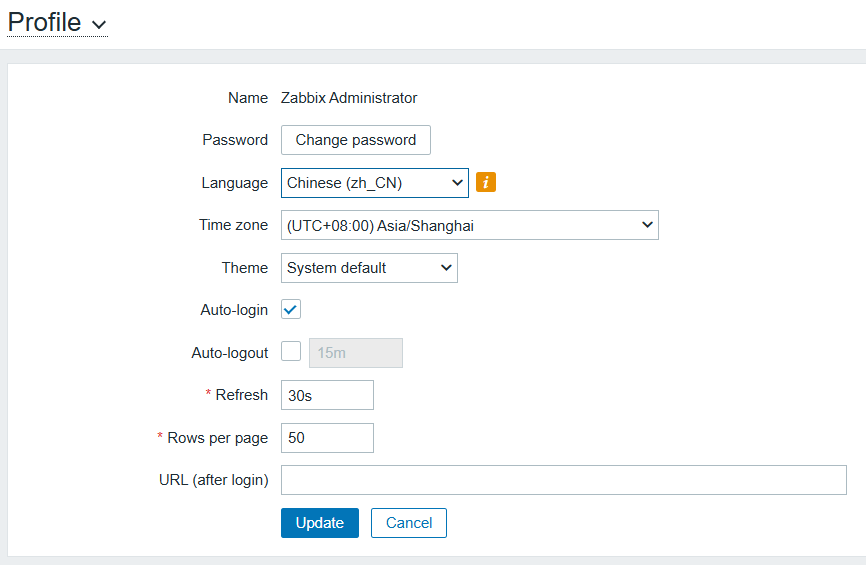
Task: Enable the Auto-logout checkbox
Action: [291, 351]
